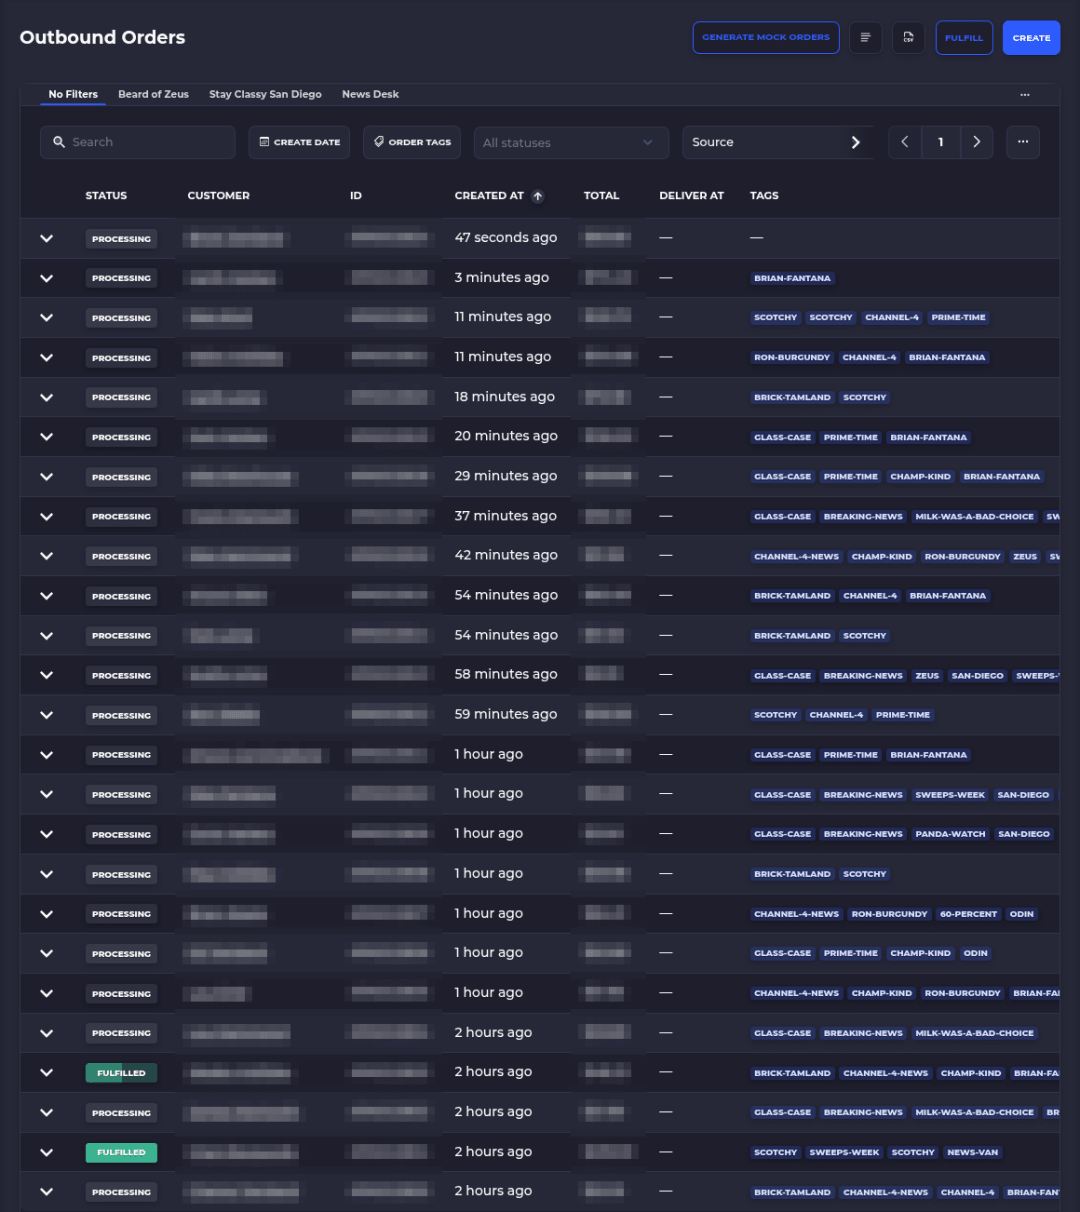Viewport: 1080px width, 1212px height.
Task: Click the Generate Mock Orders button
Action: [766, 37]
